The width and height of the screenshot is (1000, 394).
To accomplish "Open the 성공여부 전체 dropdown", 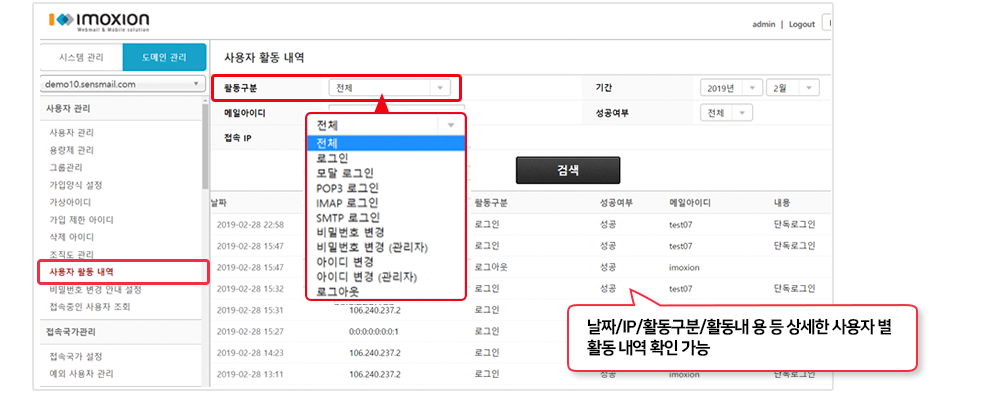I will [726, 113].
